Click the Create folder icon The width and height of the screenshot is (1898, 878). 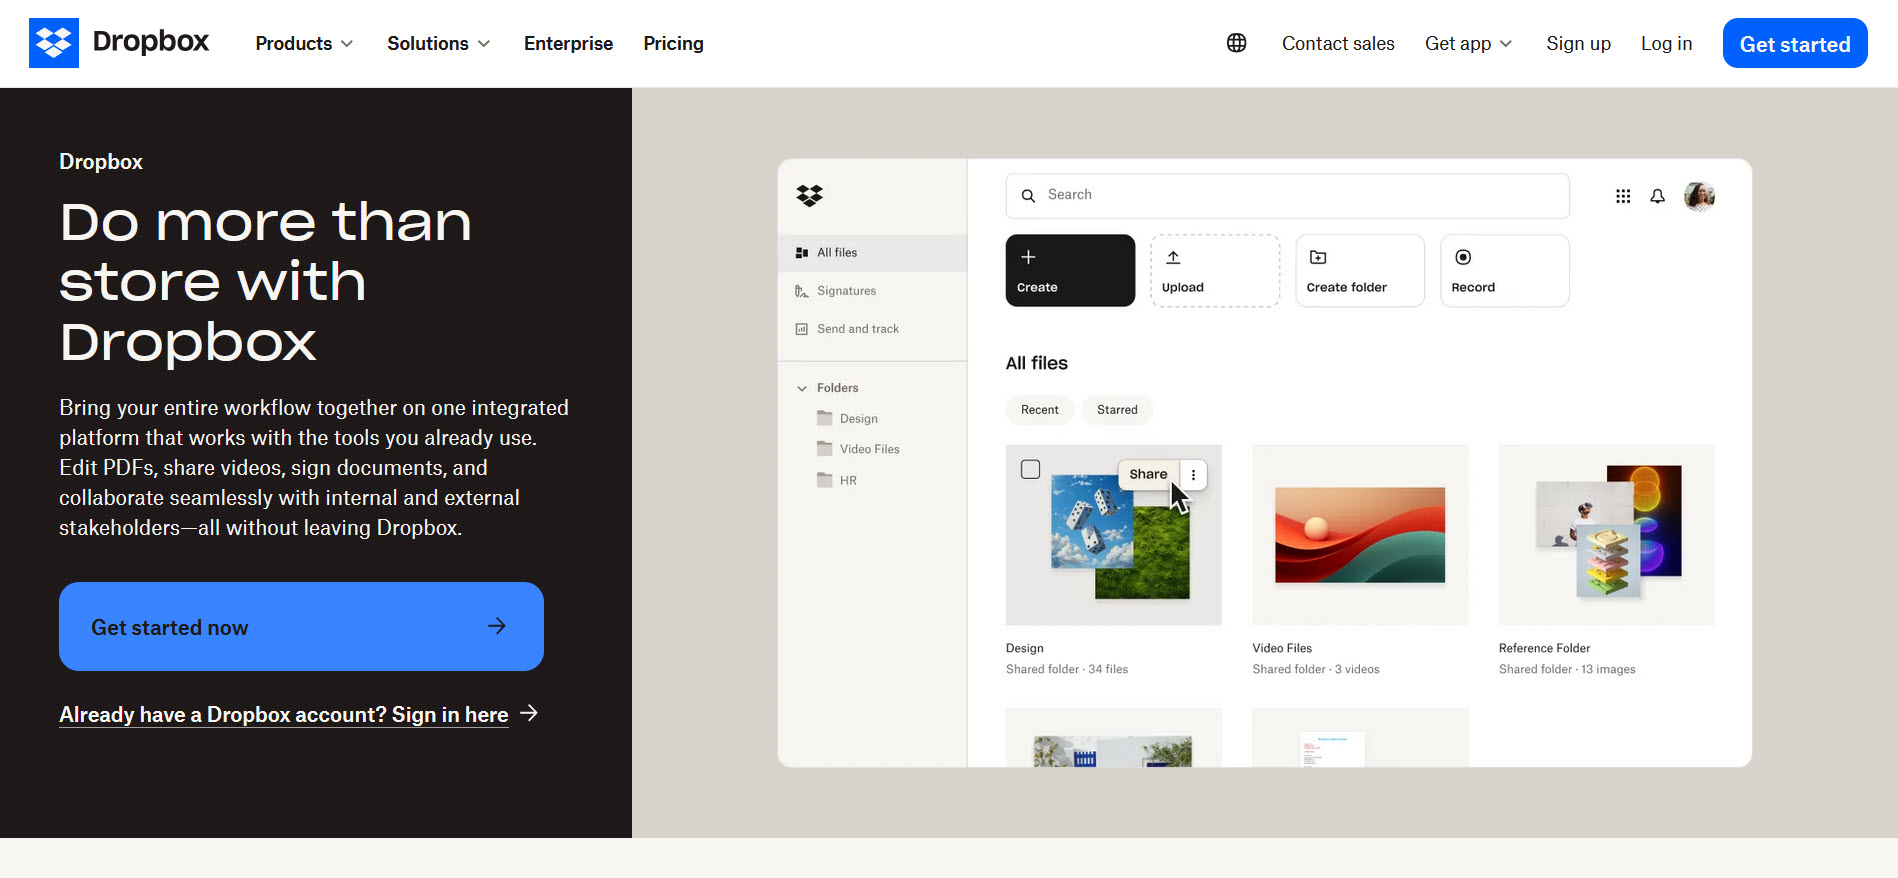(1318, 257)
